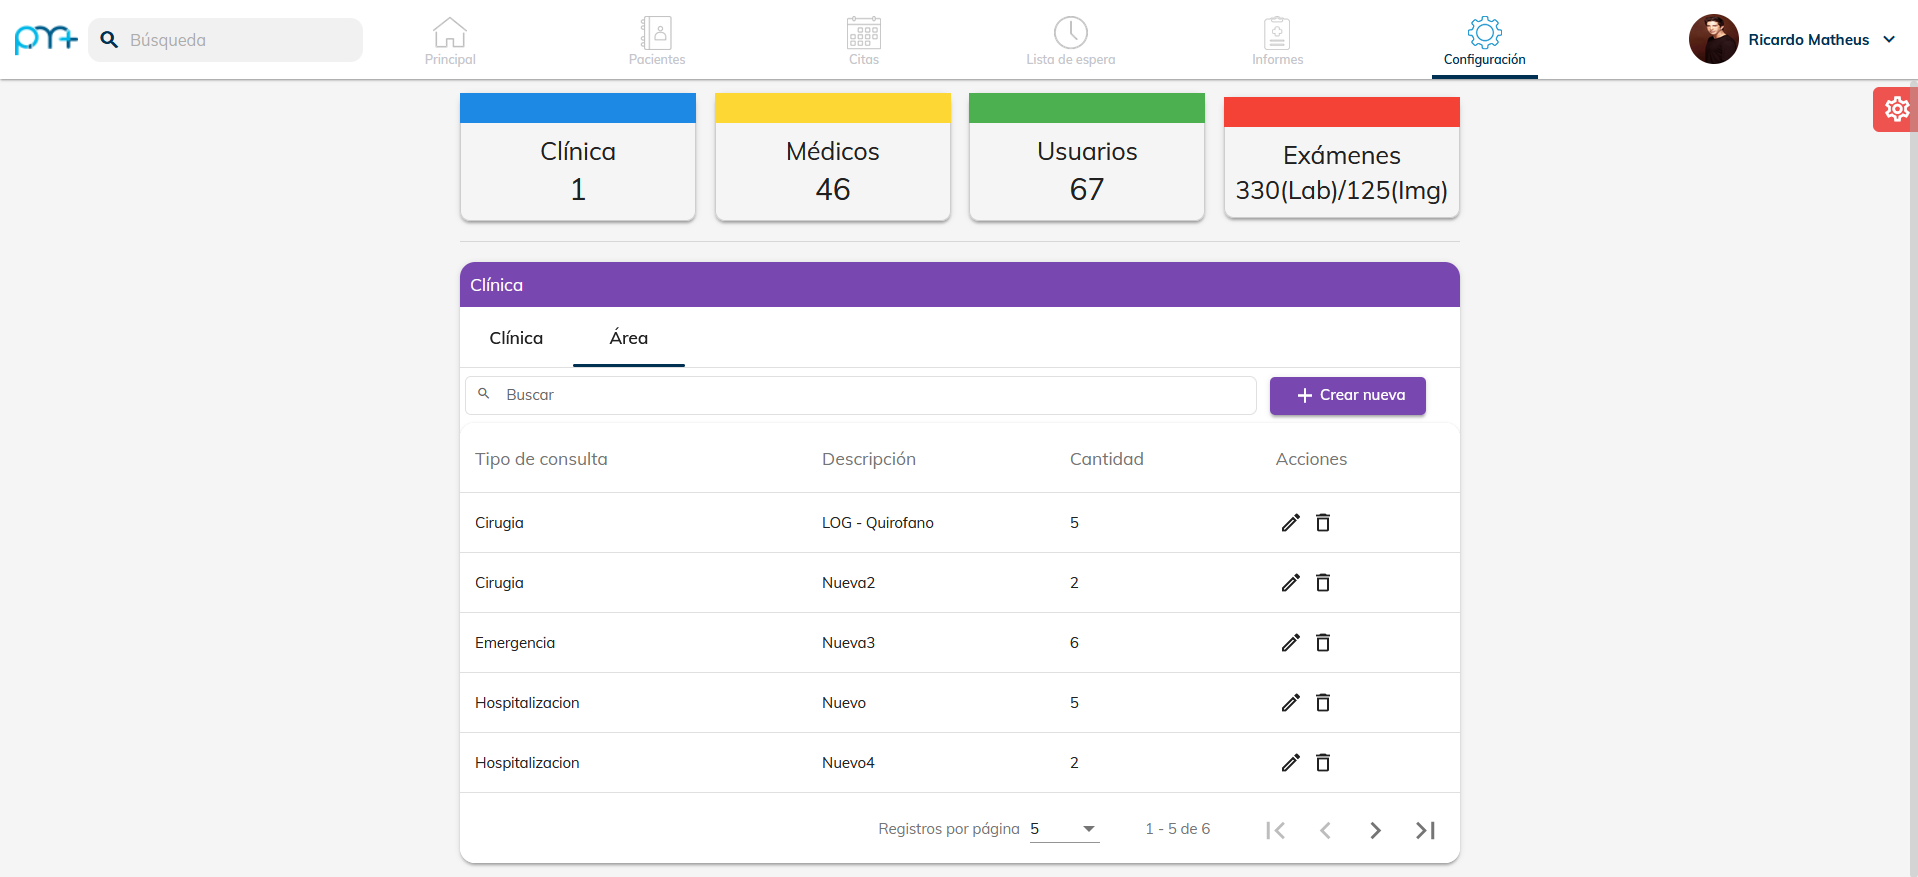This screenshot has height=877, width=1918.
Task: Edit the LOG - Quirofano row
Action: click(x=1291, y=523)
